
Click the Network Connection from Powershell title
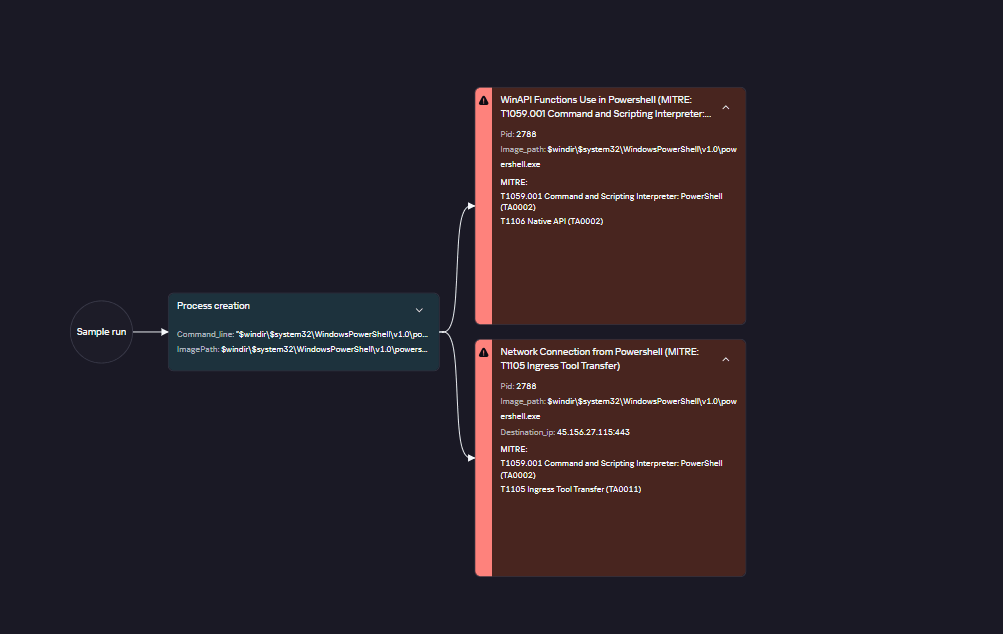pos(600,359)
